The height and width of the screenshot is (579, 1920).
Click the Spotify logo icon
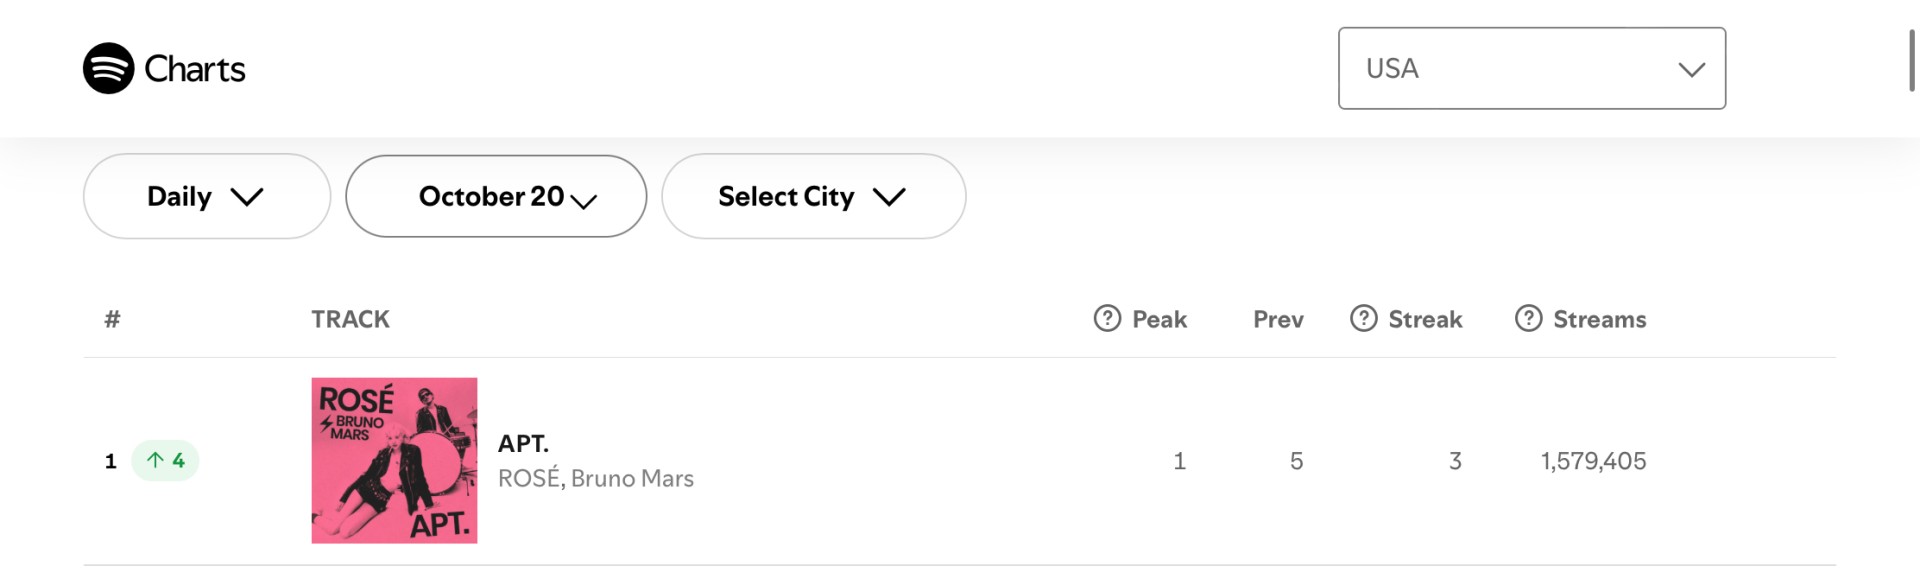(108, 68)
